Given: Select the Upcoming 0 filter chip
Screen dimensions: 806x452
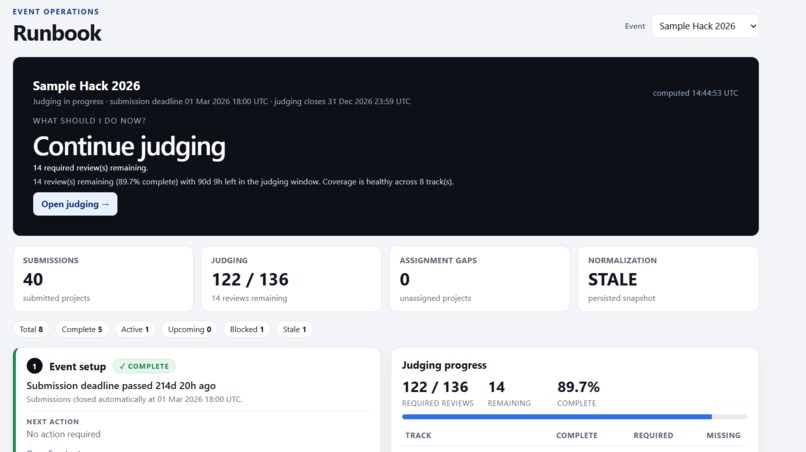Looking at the screenshot, I should point(189,329).
